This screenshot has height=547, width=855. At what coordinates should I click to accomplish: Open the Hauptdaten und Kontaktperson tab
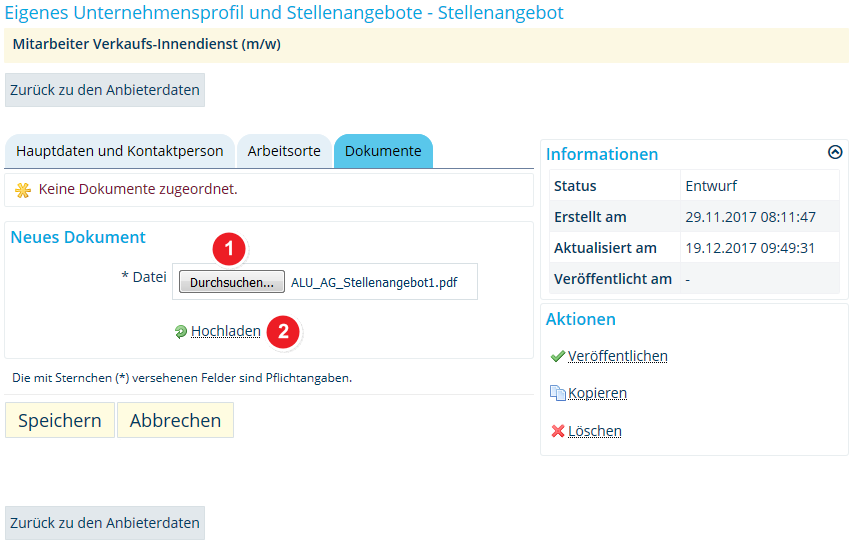(x=119, y=151)
